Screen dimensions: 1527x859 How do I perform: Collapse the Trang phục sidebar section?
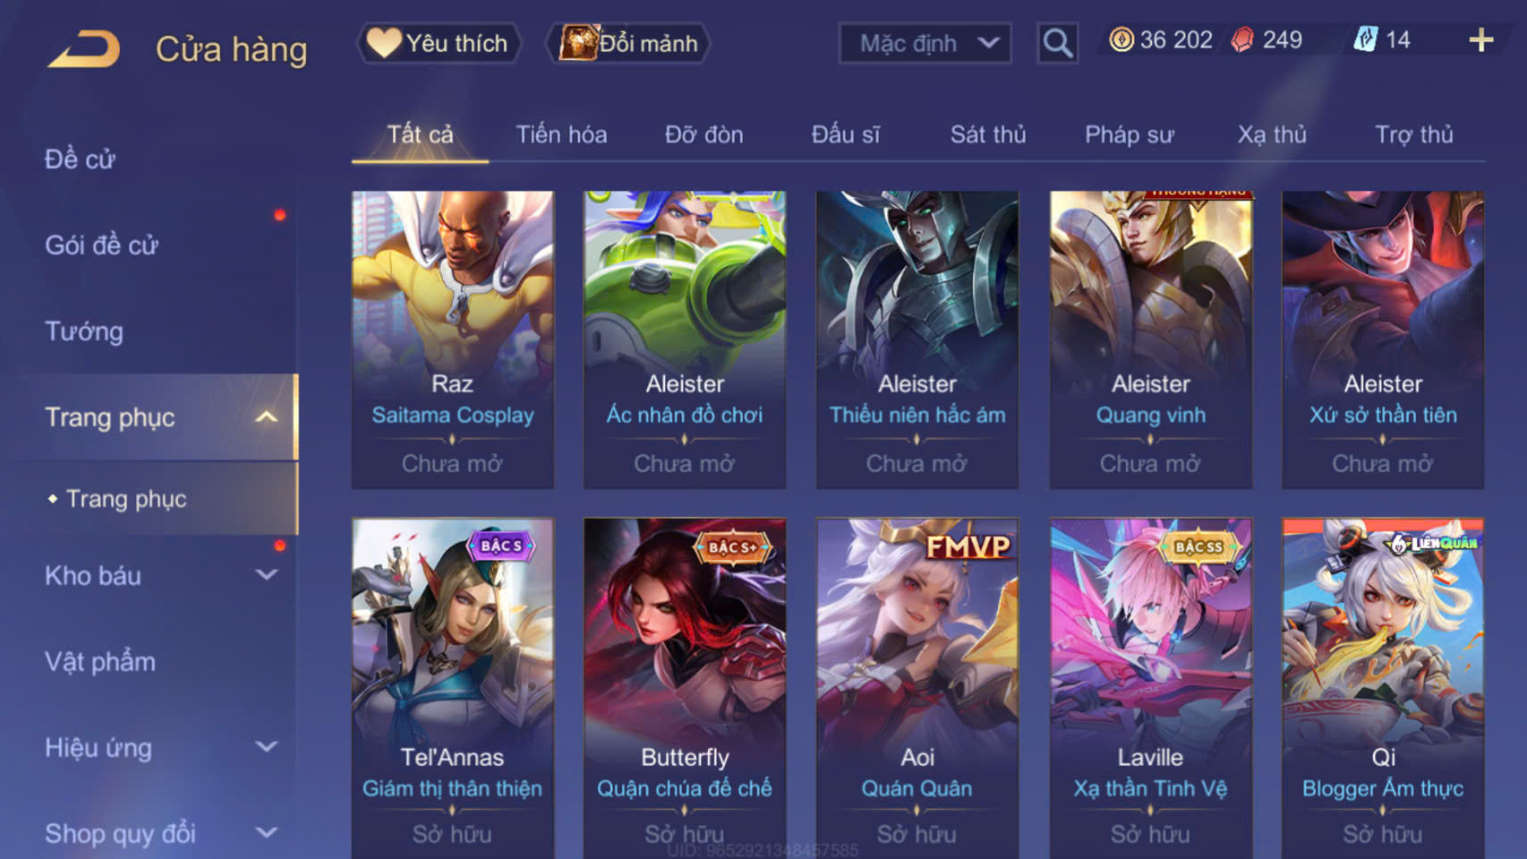pos(266,417)
